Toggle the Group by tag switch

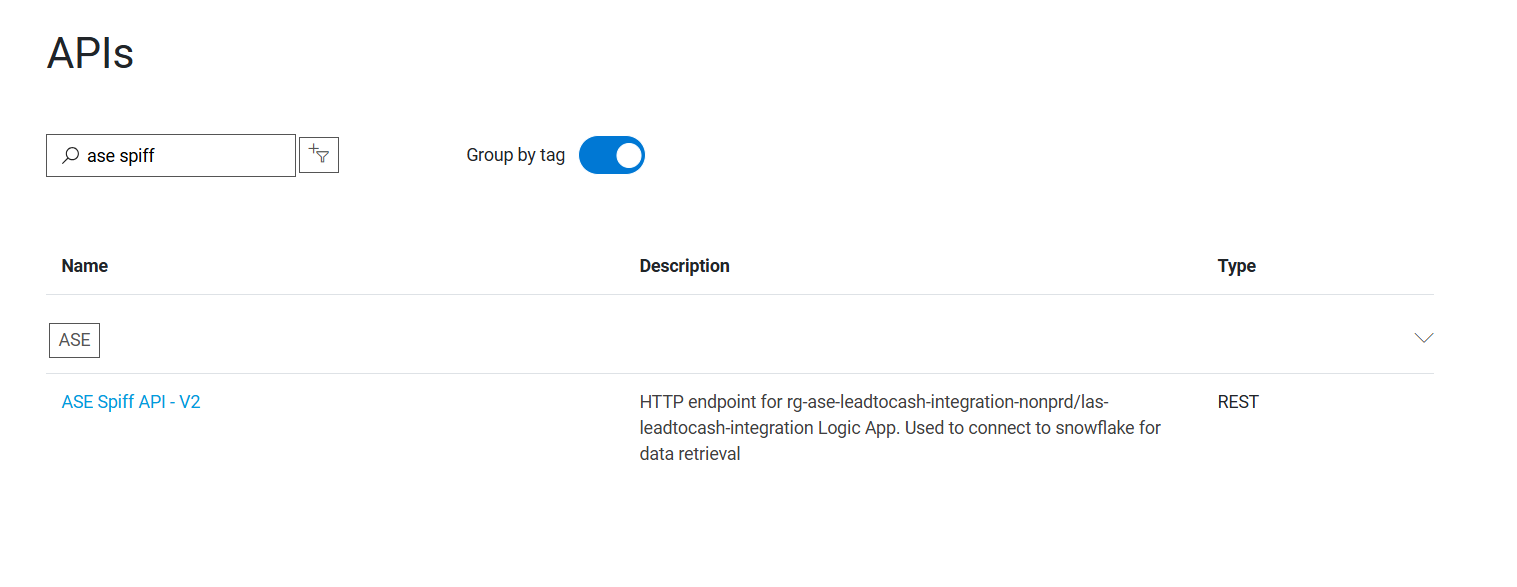611,155
